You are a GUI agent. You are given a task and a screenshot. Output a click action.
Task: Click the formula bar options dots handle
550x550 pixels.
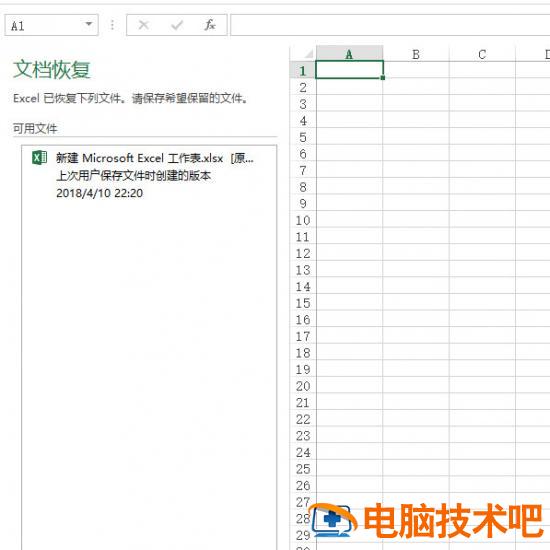tap(112, 25)
